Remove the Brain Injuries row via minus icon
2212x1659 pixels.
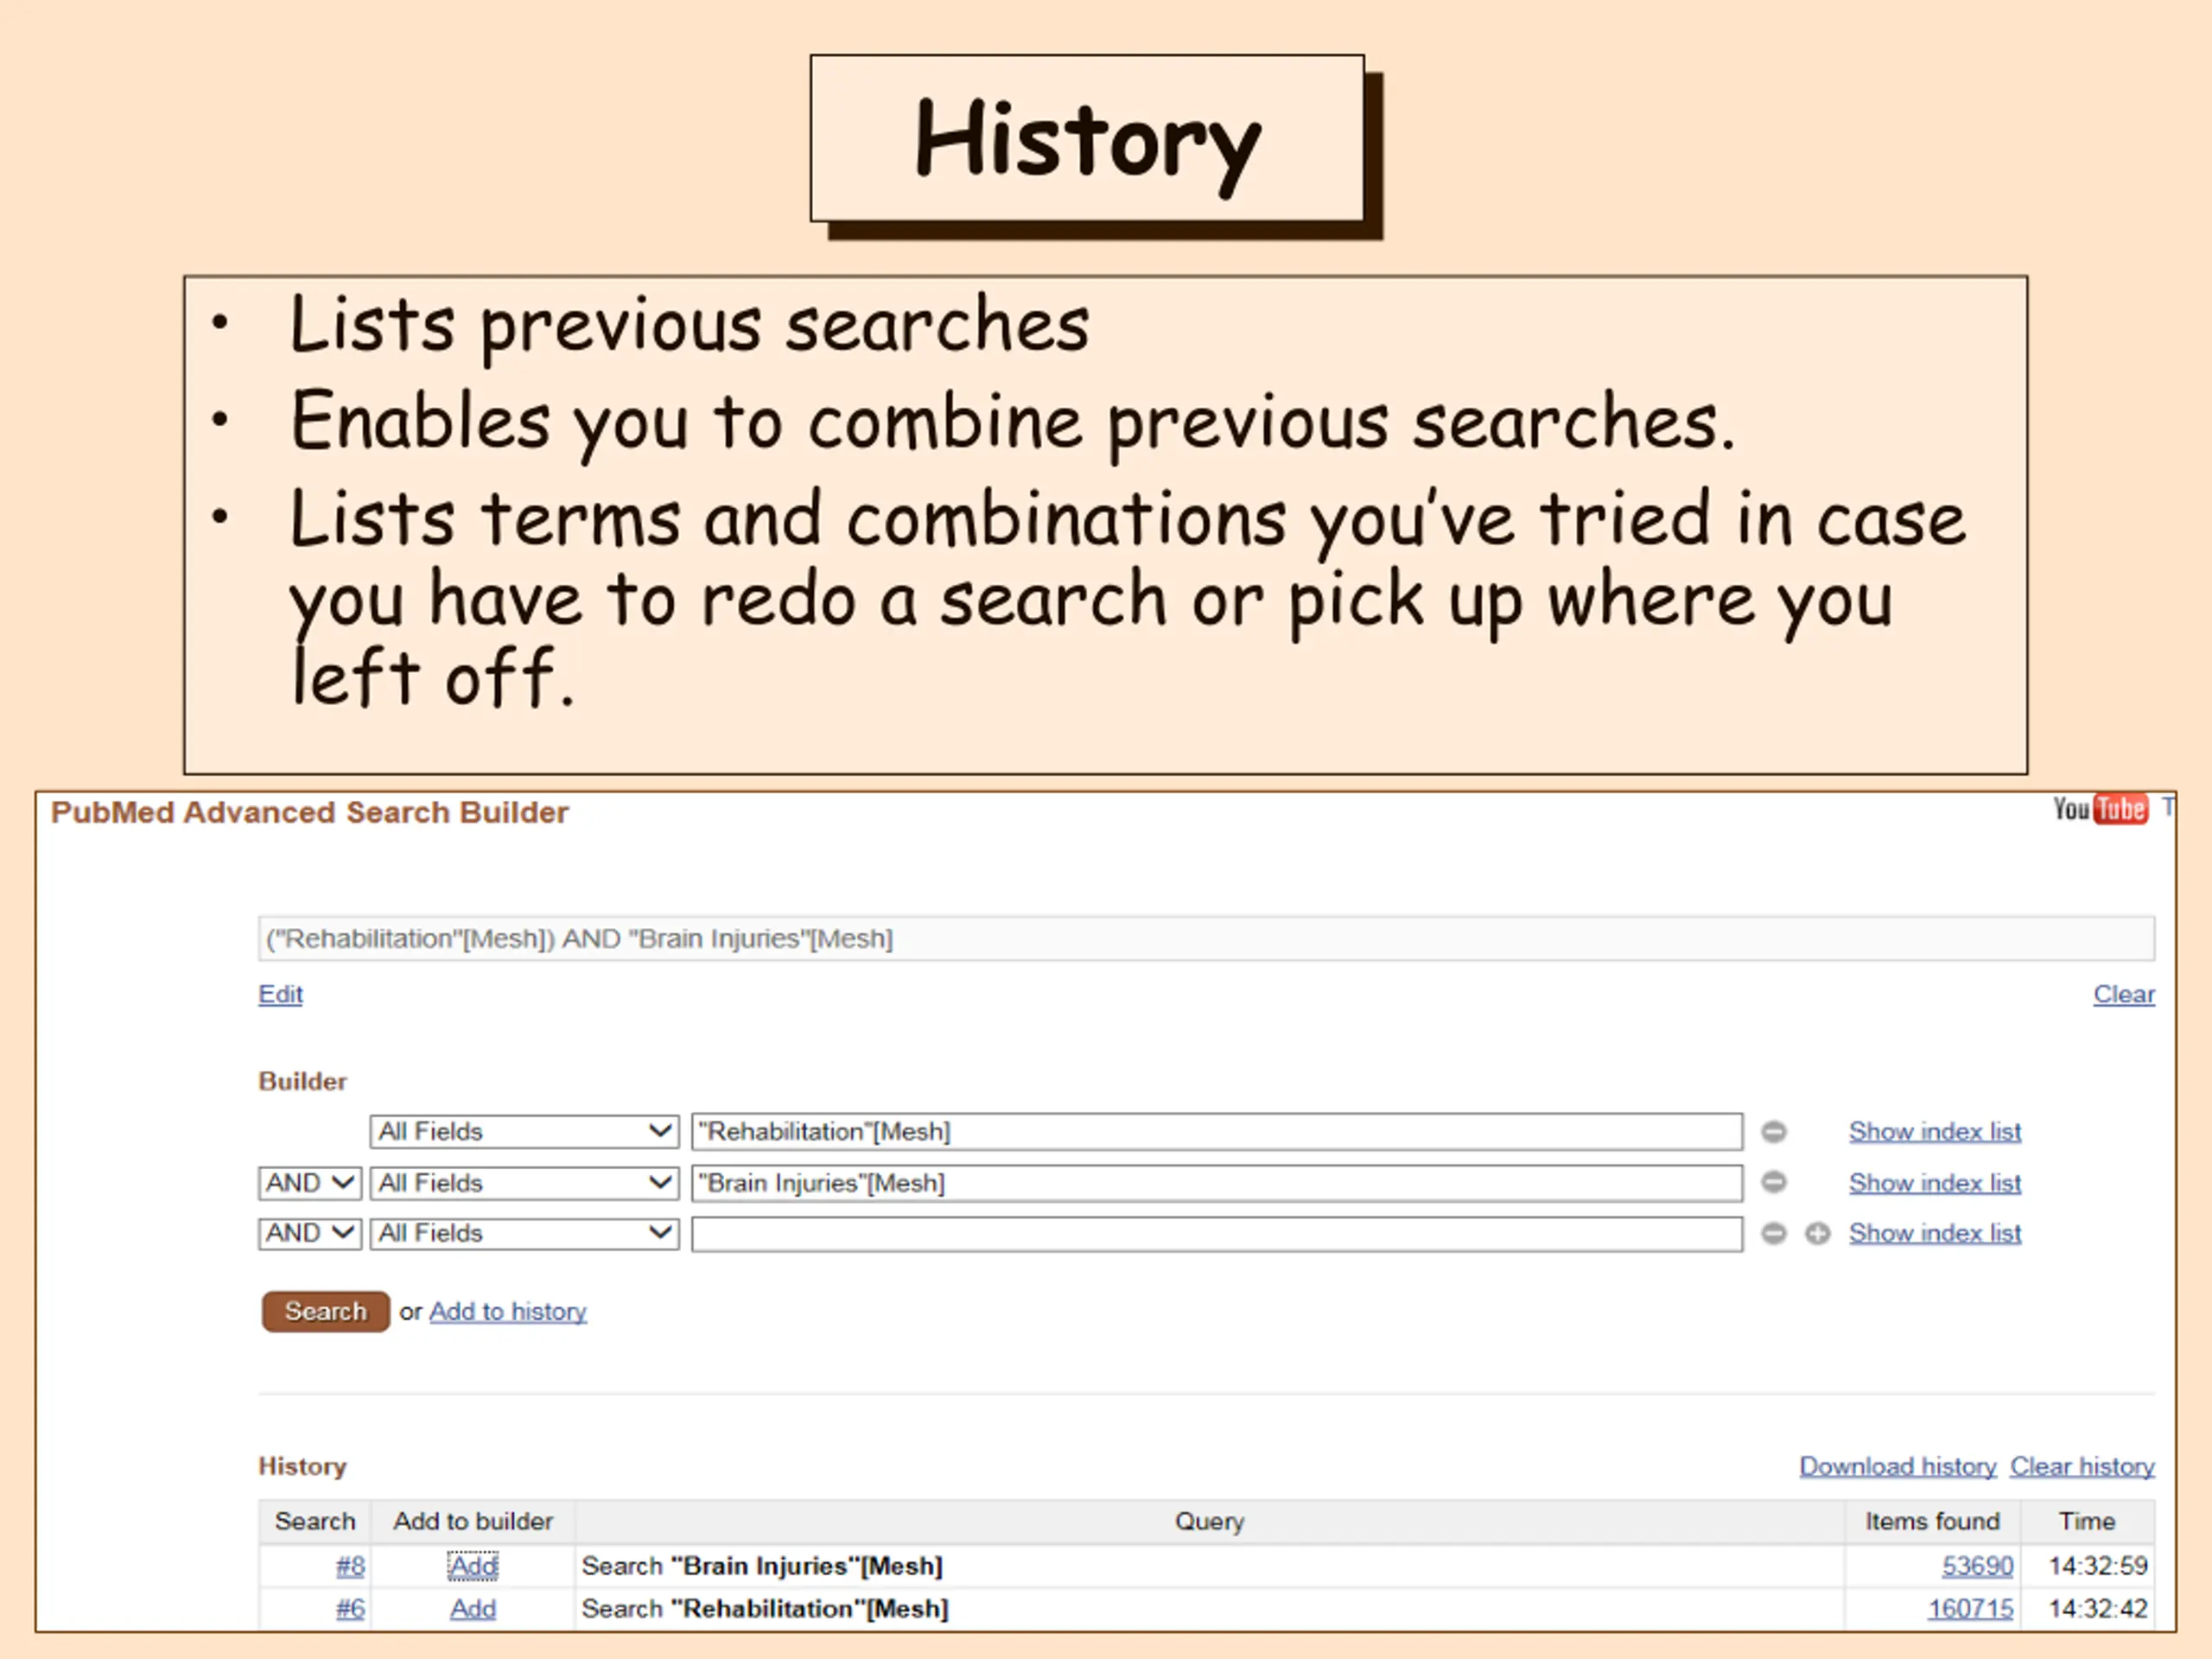point(1773,1182)
